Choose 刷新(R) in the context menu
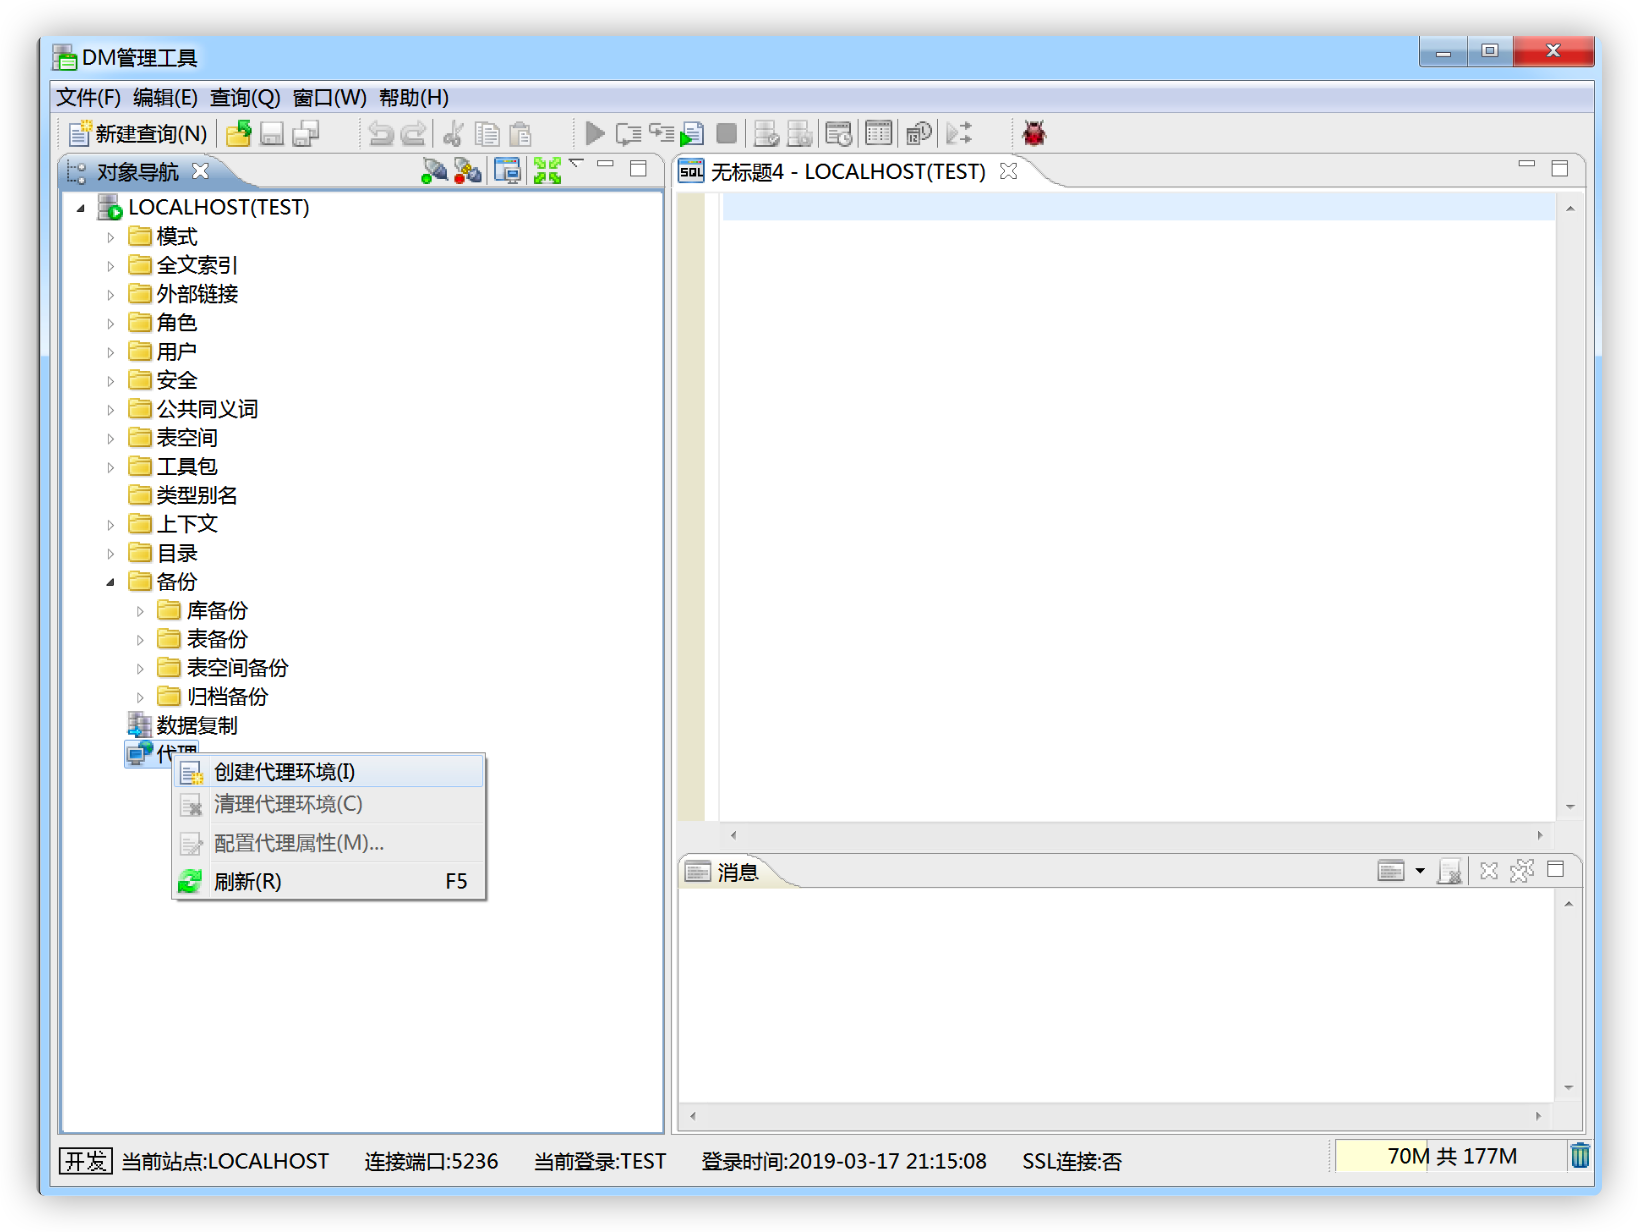The width and height of the screenshot is (1638, 1232). coord(329,881)
